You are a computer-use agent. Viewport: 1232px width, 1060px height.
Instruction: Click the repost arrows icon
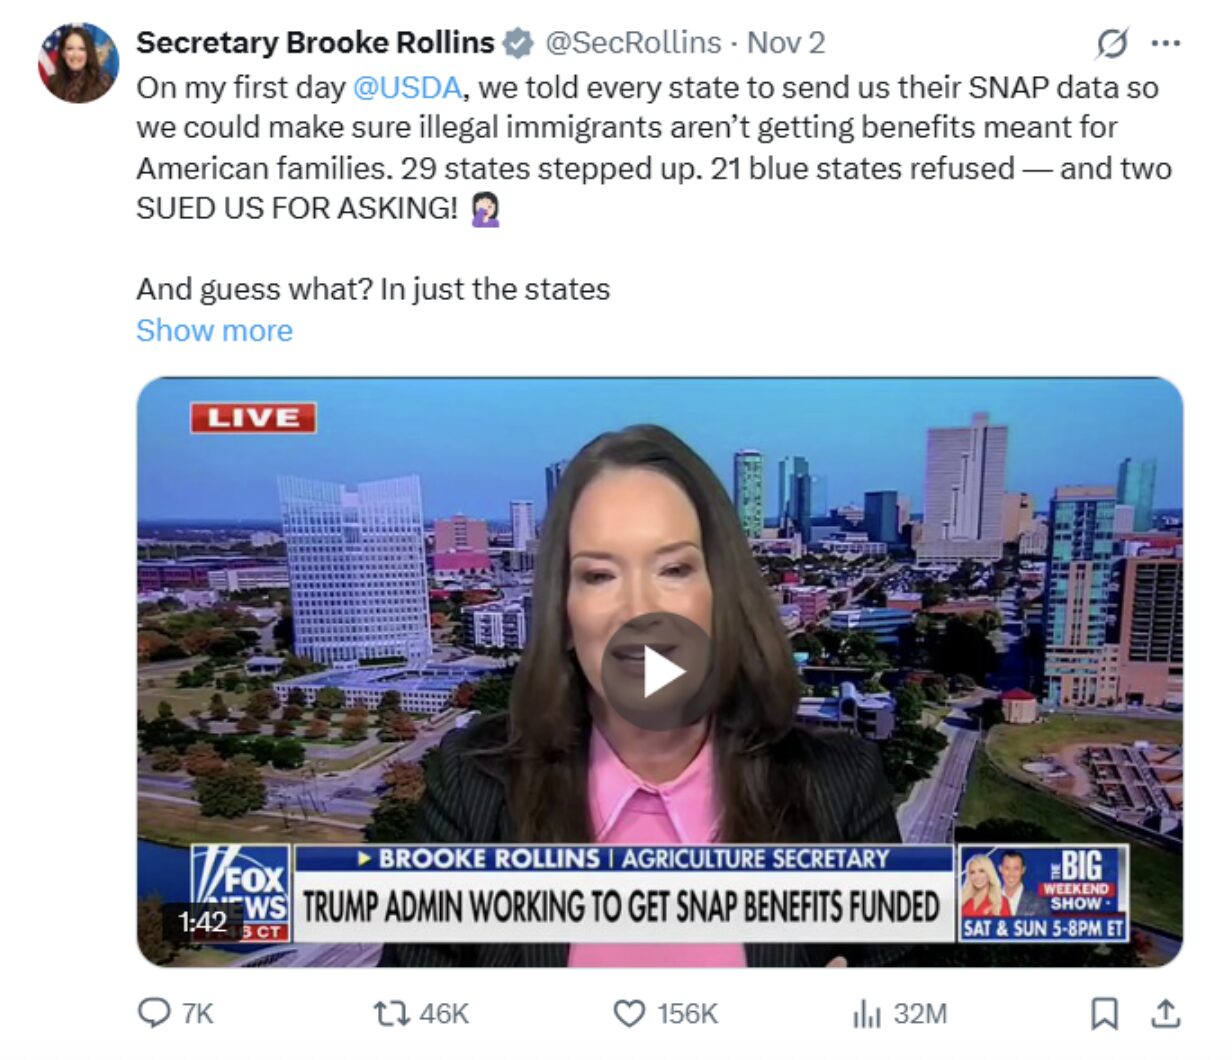click(x=391, y=1014)
